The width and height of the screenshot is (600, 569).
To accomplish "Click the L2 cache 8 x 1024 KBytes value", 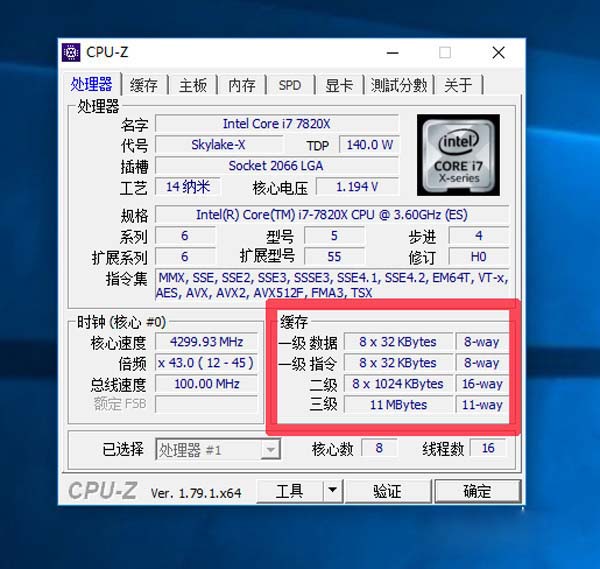I will click(x=398, y=384).
